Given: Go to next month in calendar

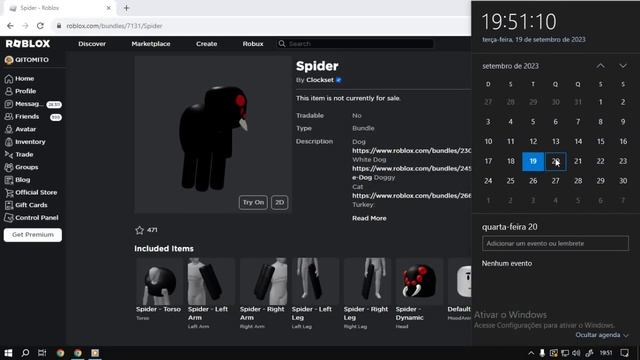Looking at the screenshot, I should pyautogui.click(x=623, y=66).
